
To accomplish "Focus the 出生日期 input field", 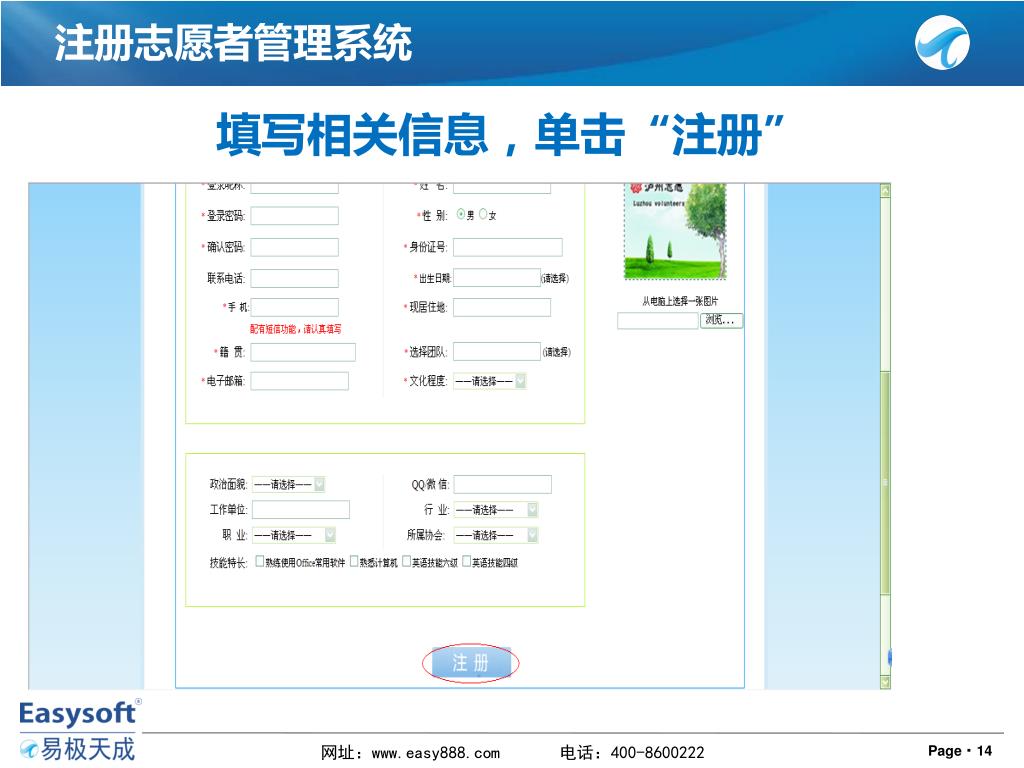I will 497,278.
